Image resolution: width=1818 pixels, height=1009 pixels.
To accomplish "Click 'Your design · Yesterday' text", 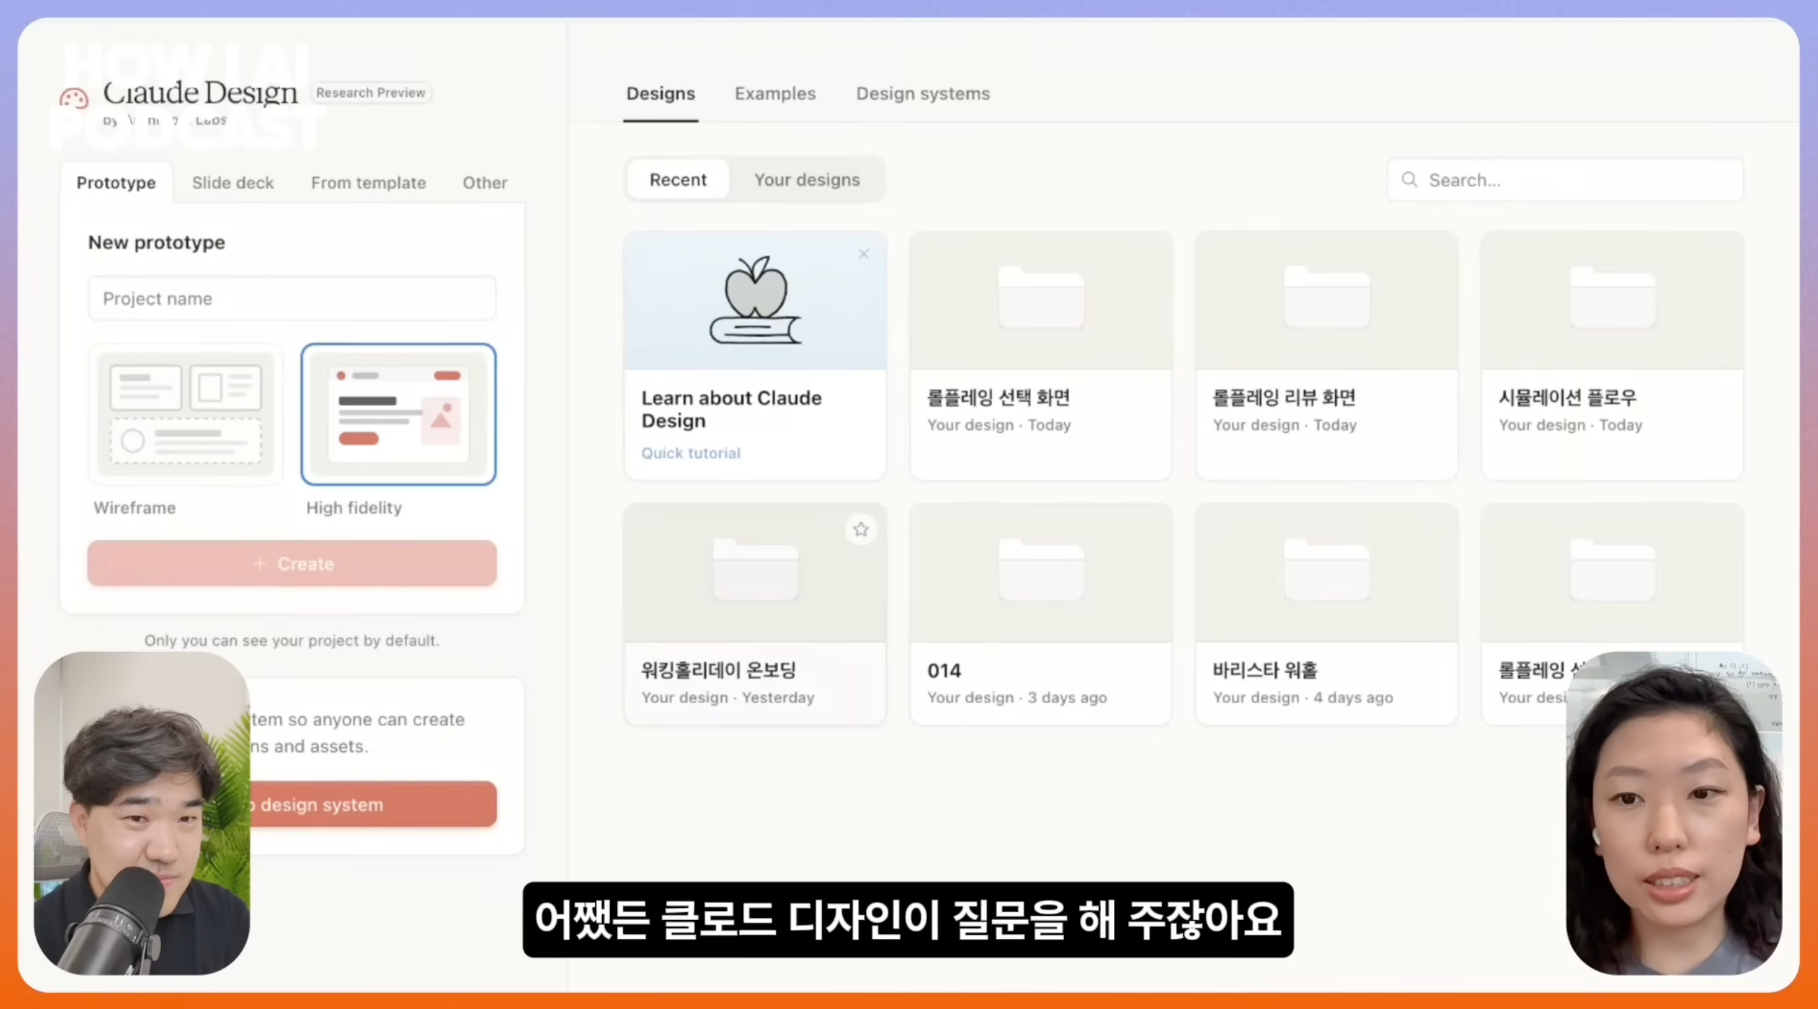I will [x=728, y=698].
